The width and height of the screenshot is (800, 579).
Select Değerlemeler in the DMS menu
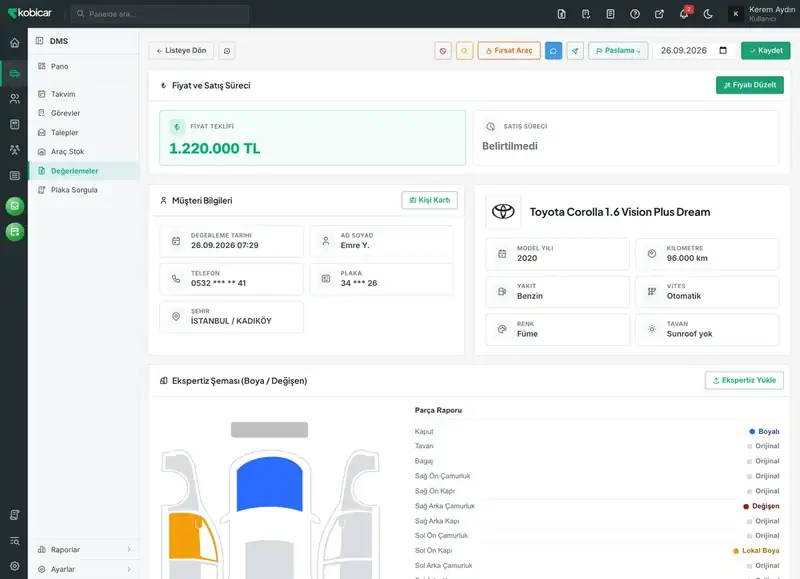click(x=84, y=171)
